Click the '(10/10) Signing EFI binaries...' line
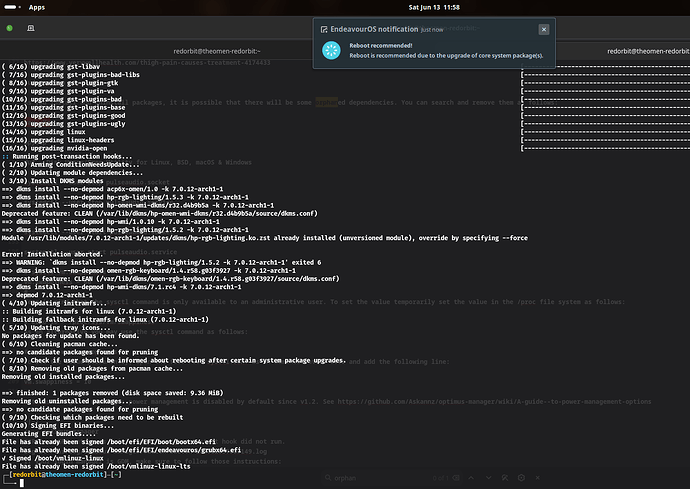Image resolution: width=690 pixels, height=489 pixels. point(58,426)
